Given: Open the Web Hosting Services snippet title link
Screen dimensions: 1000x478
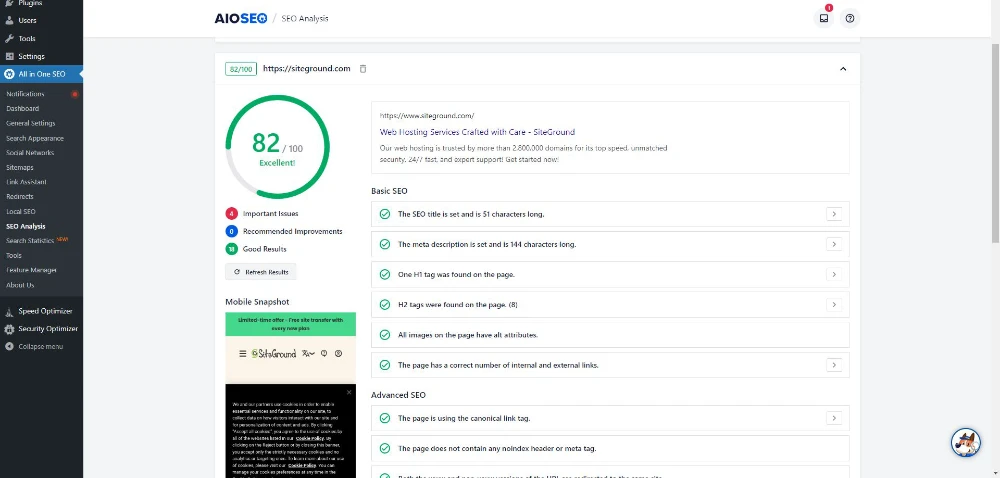Looking at the screenshot, I should 477,133.
